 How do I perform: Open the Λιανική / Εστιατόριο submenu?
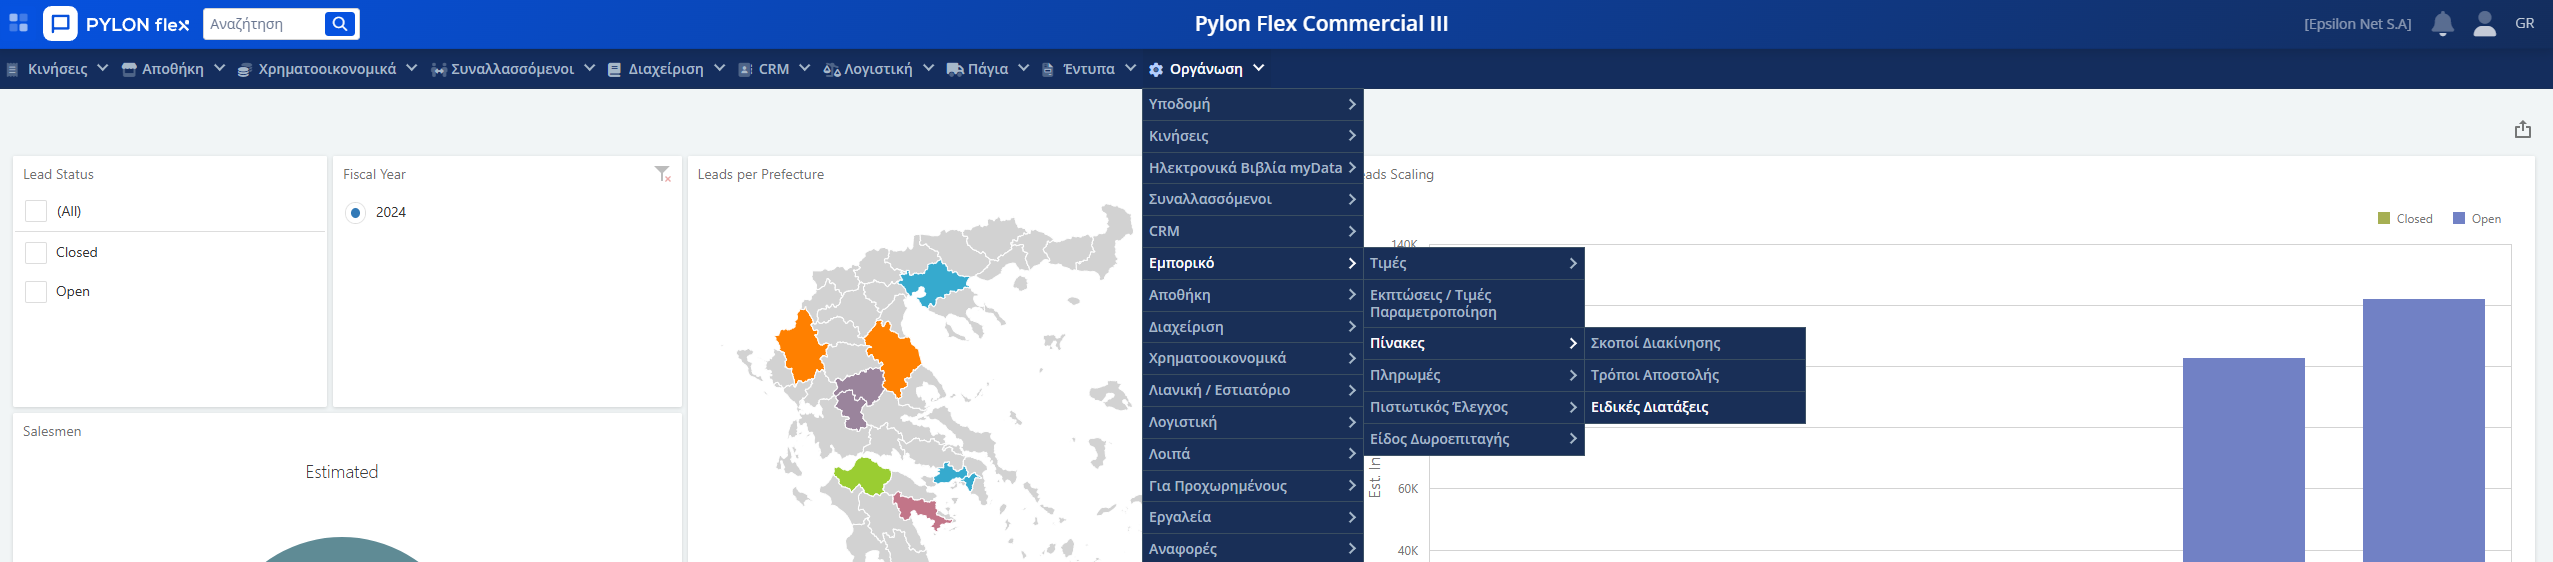coord(1252,390)
